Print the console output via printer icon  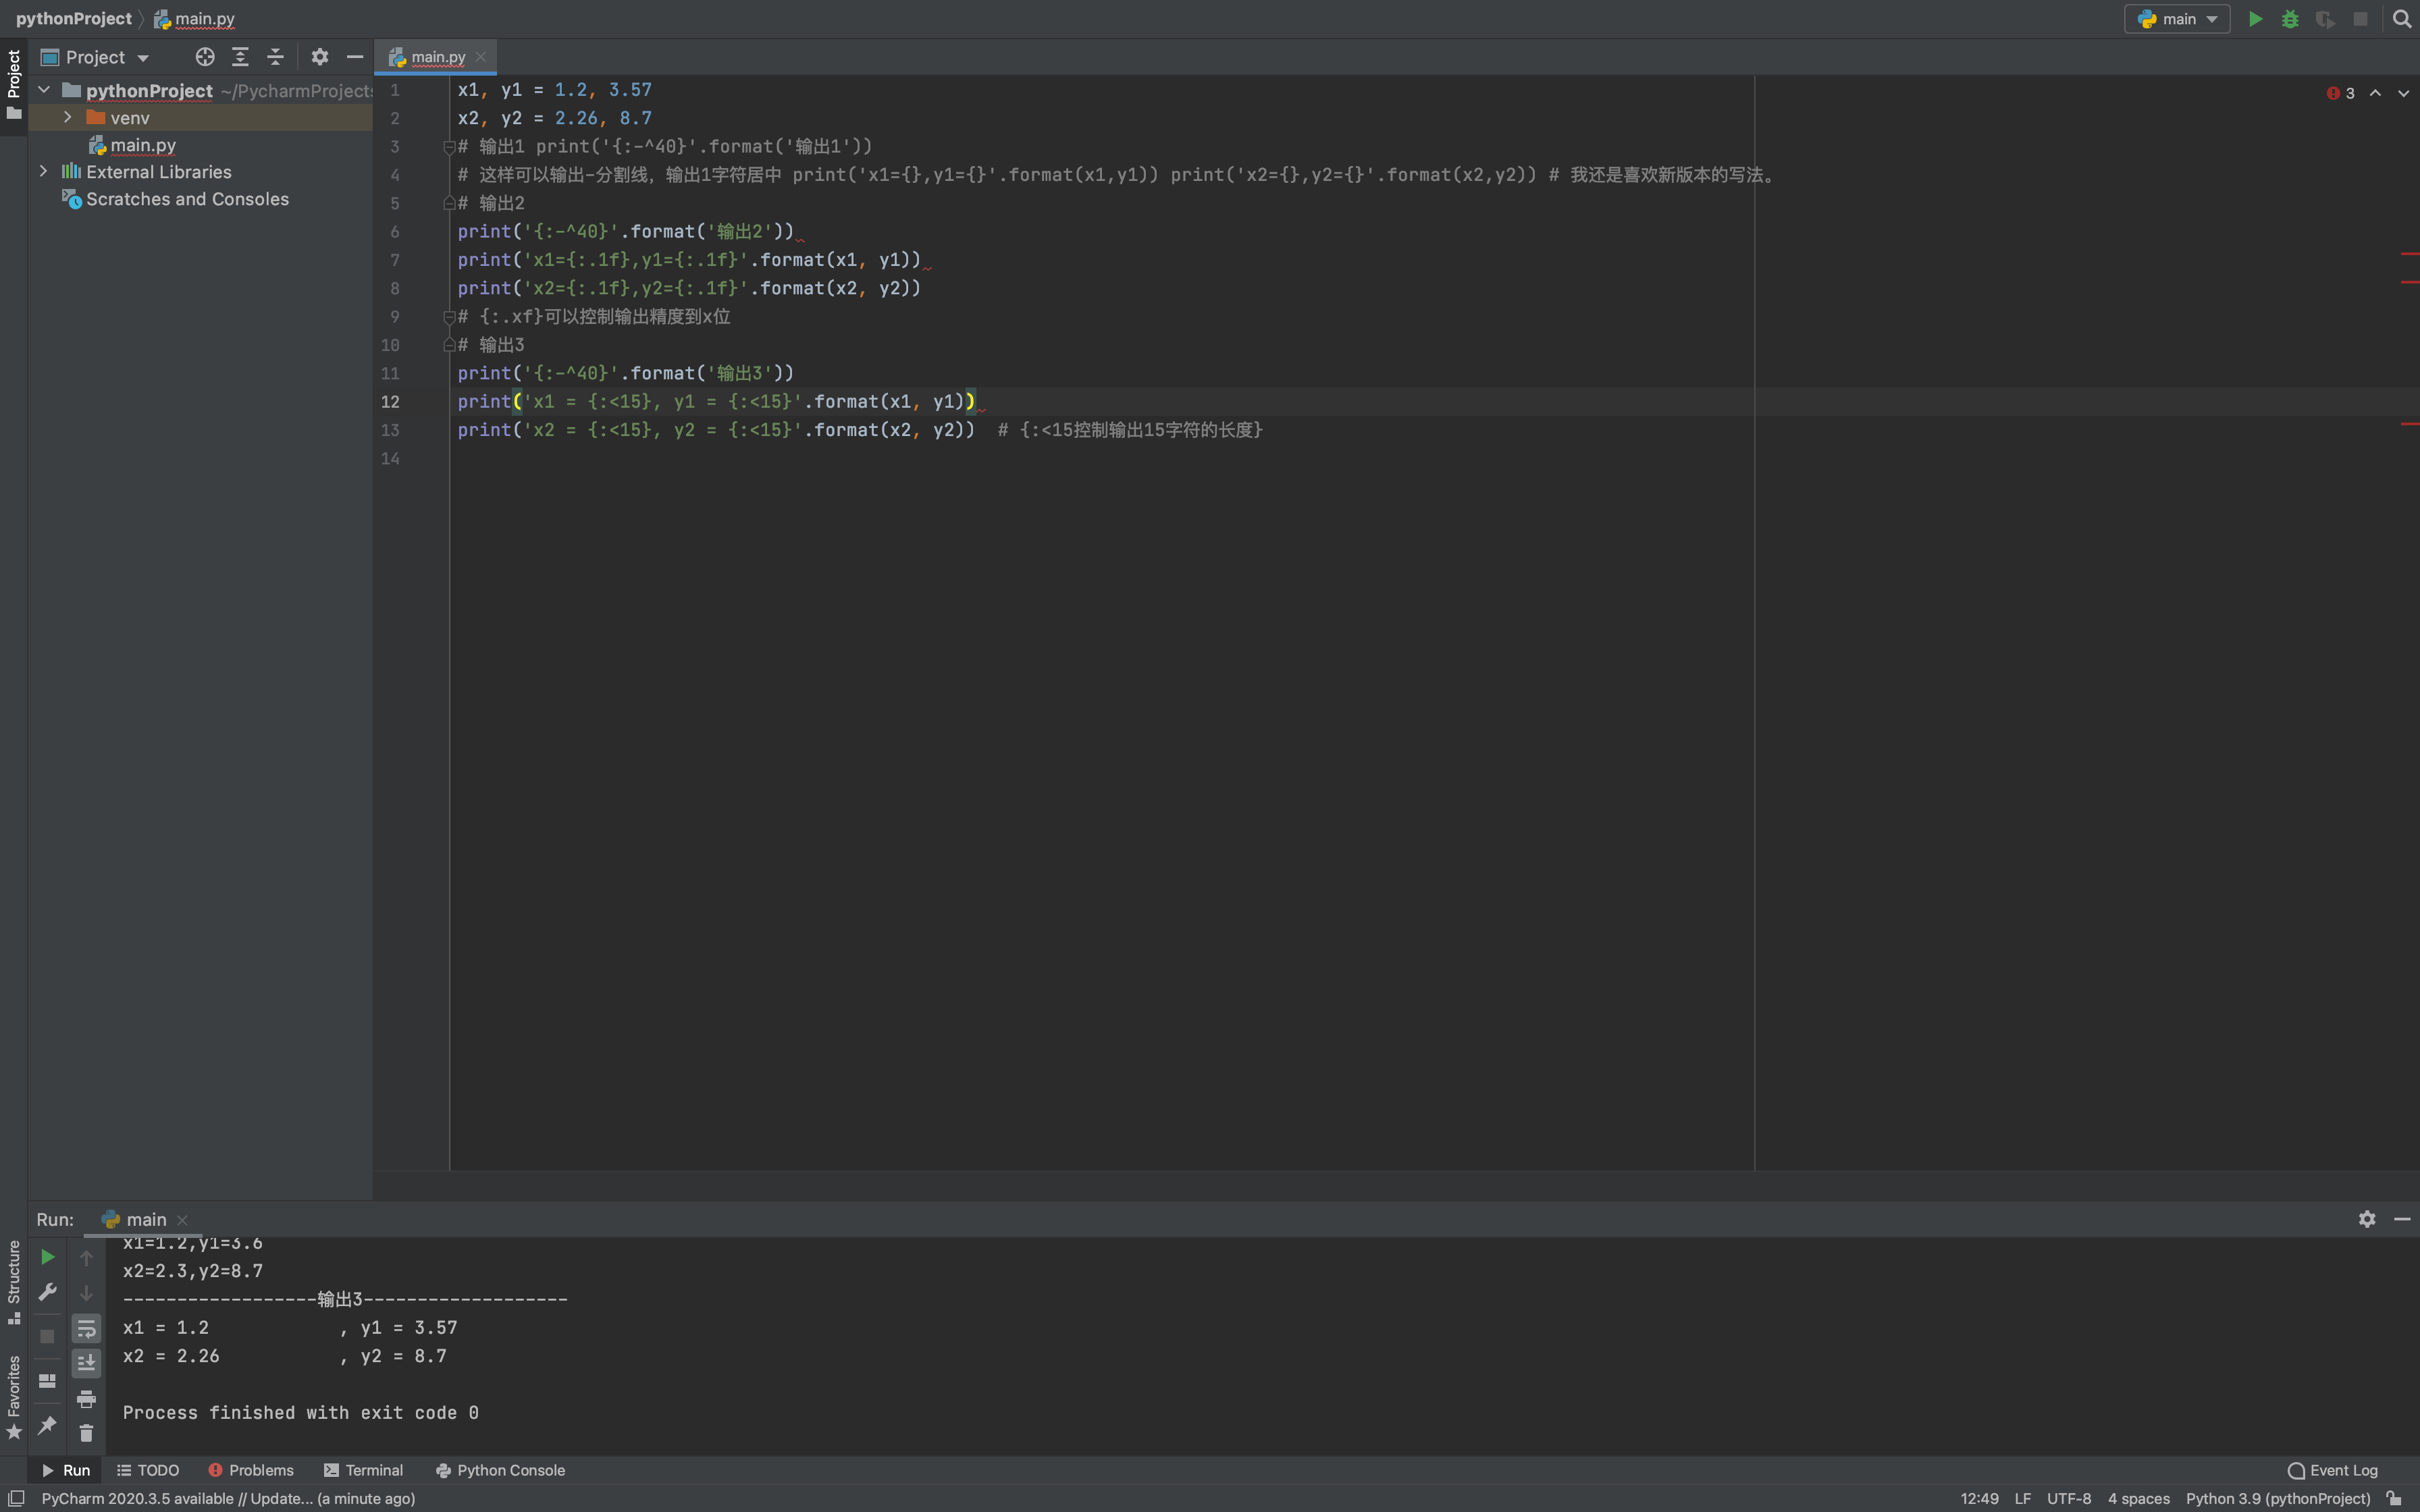[86, 1398]
